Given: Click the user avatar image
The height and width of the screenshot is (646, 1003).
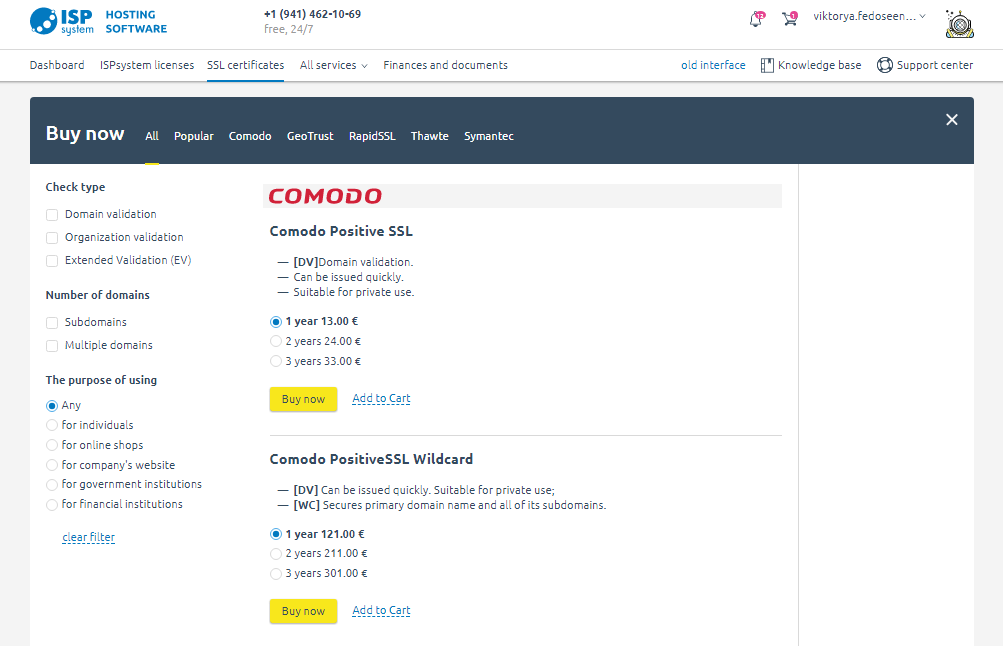Looking at the screenshot, I should 960,24.
